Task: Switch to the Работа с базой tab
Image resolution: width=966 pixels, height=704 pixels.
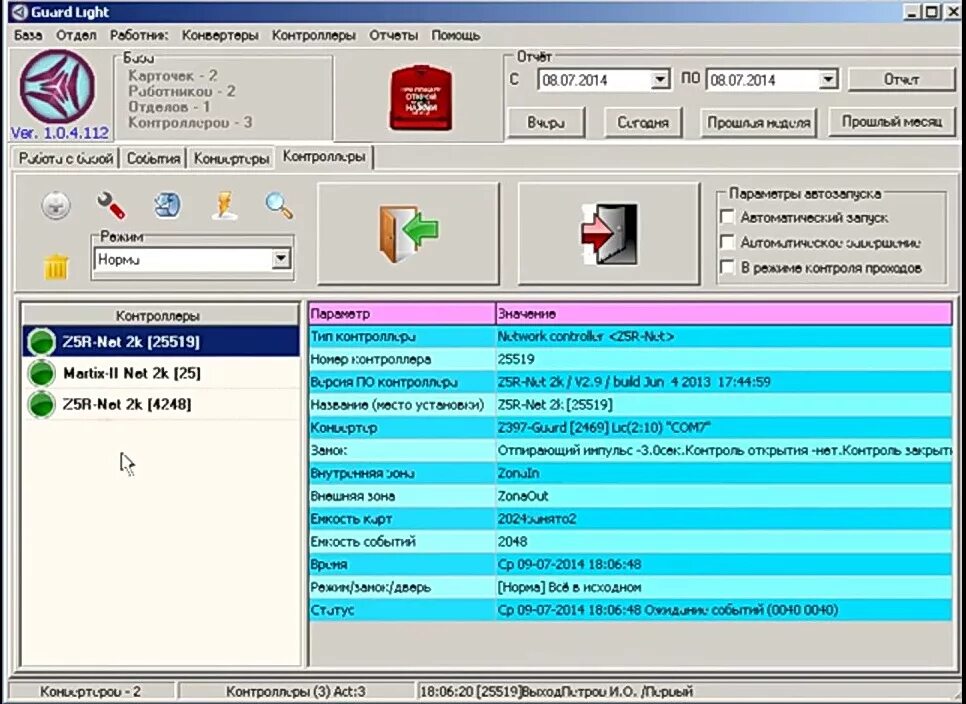Action: [66, 158]
